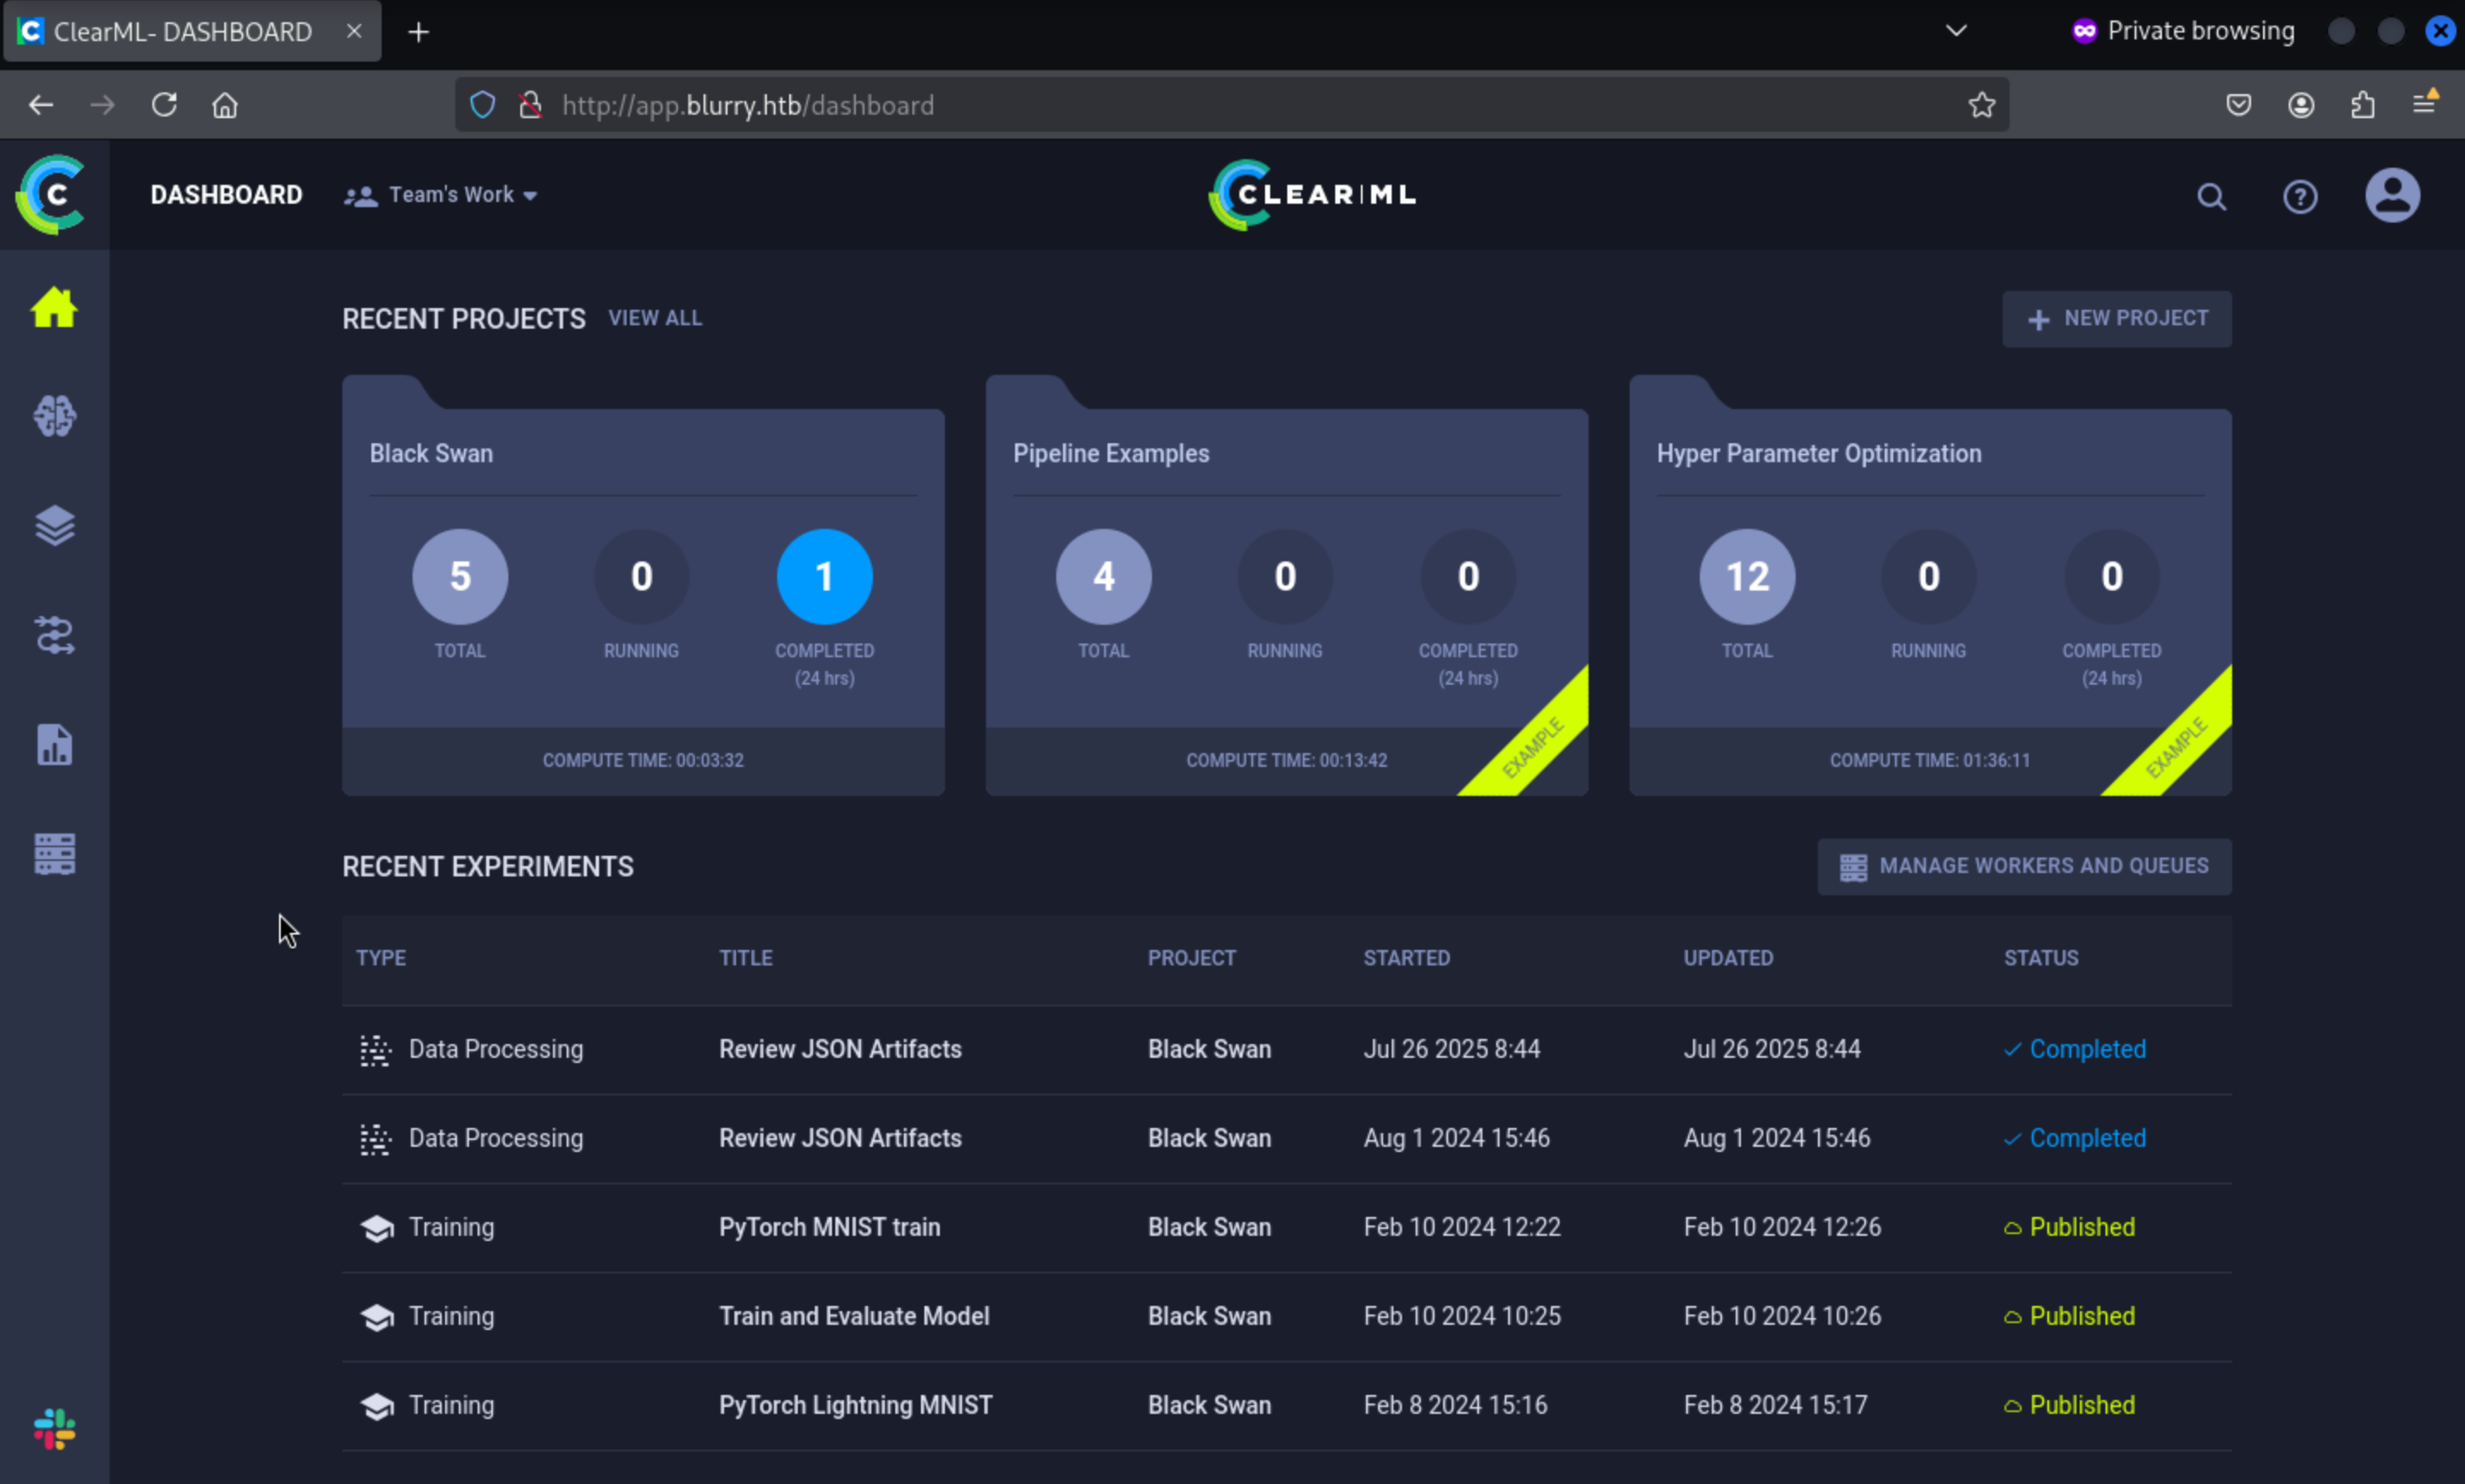Screen dimensions: 2465x1484
Task: Click the STATUS column header
Action: 2041,958
